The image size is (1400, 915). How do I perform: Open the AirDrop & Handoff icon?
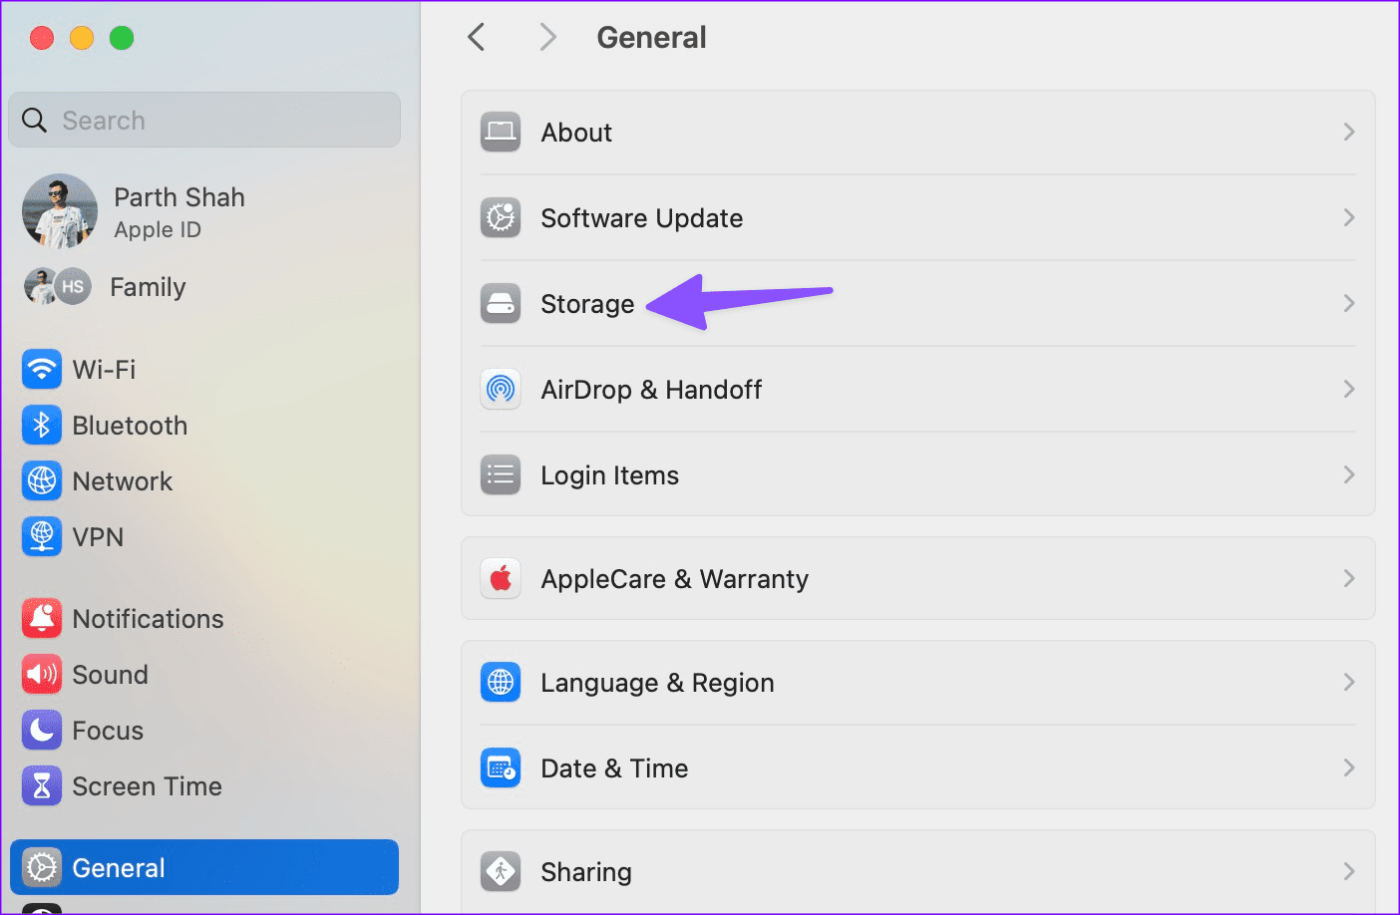click(500, 389)
